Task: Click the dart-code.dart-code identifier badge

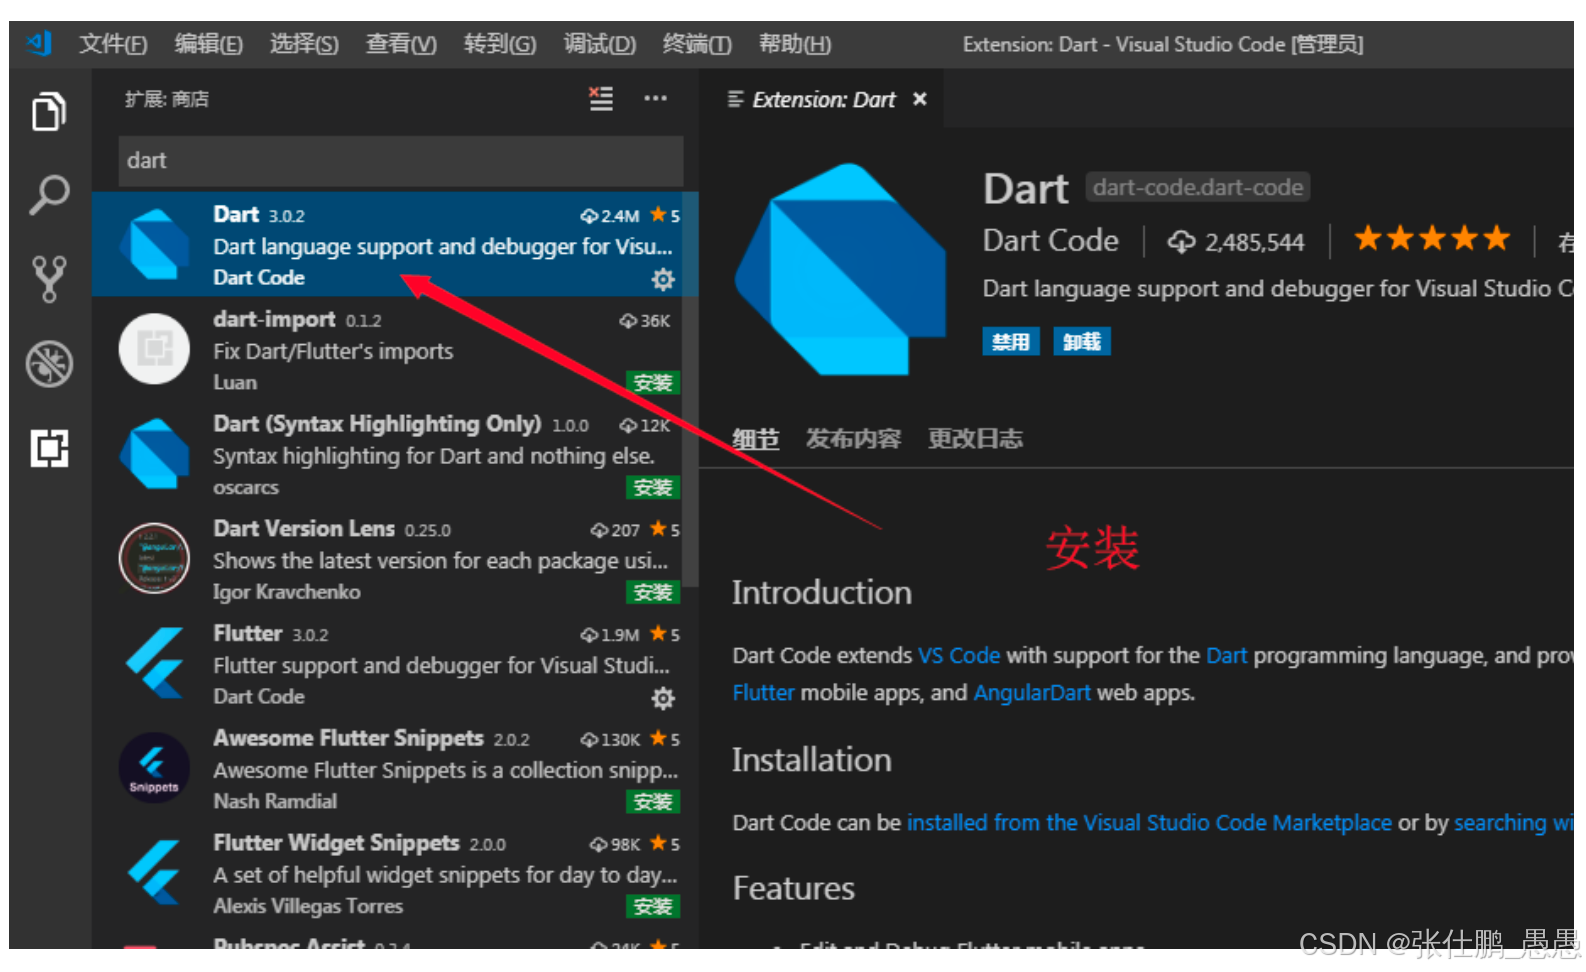Action: coord(1198,188)
